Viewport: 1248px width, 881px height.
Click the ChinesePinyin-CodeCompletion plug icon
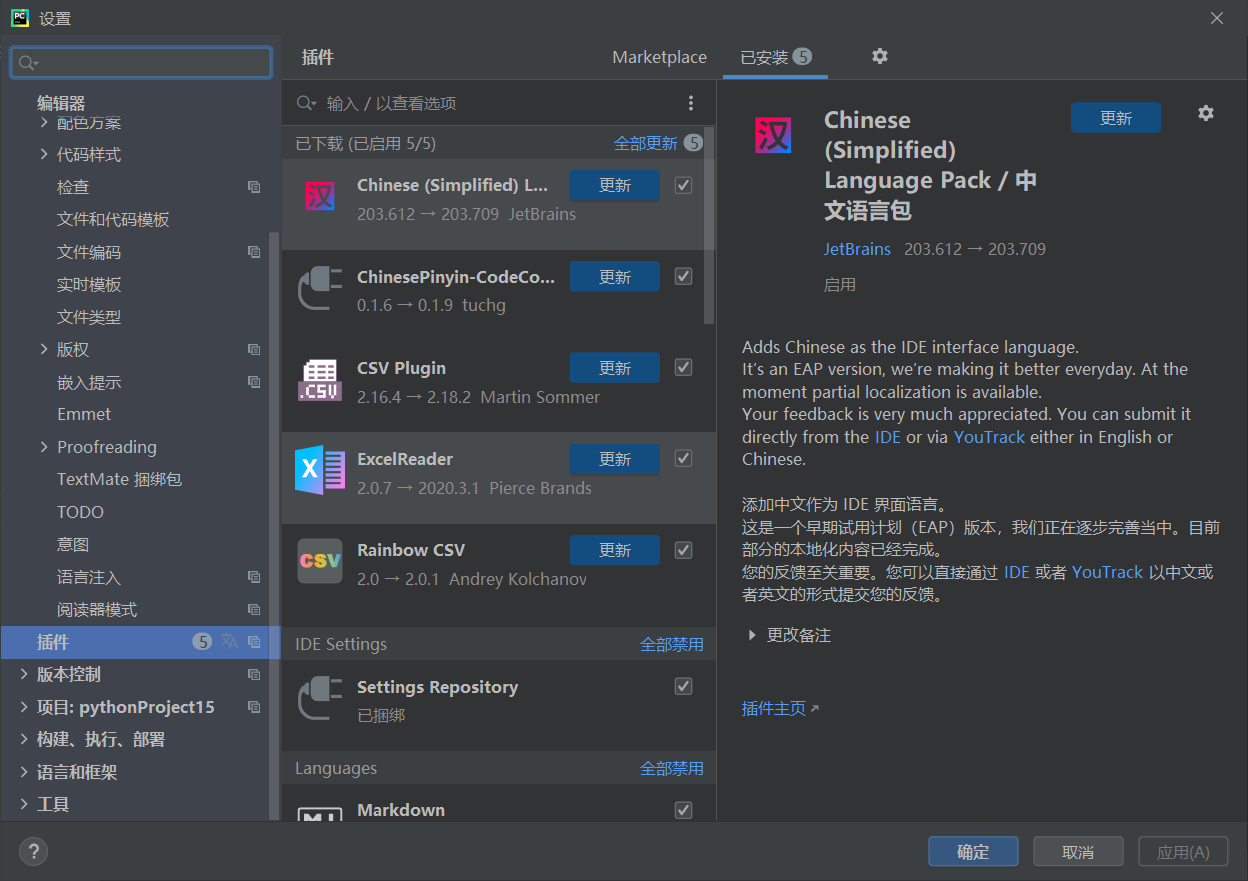coord(320,289)
